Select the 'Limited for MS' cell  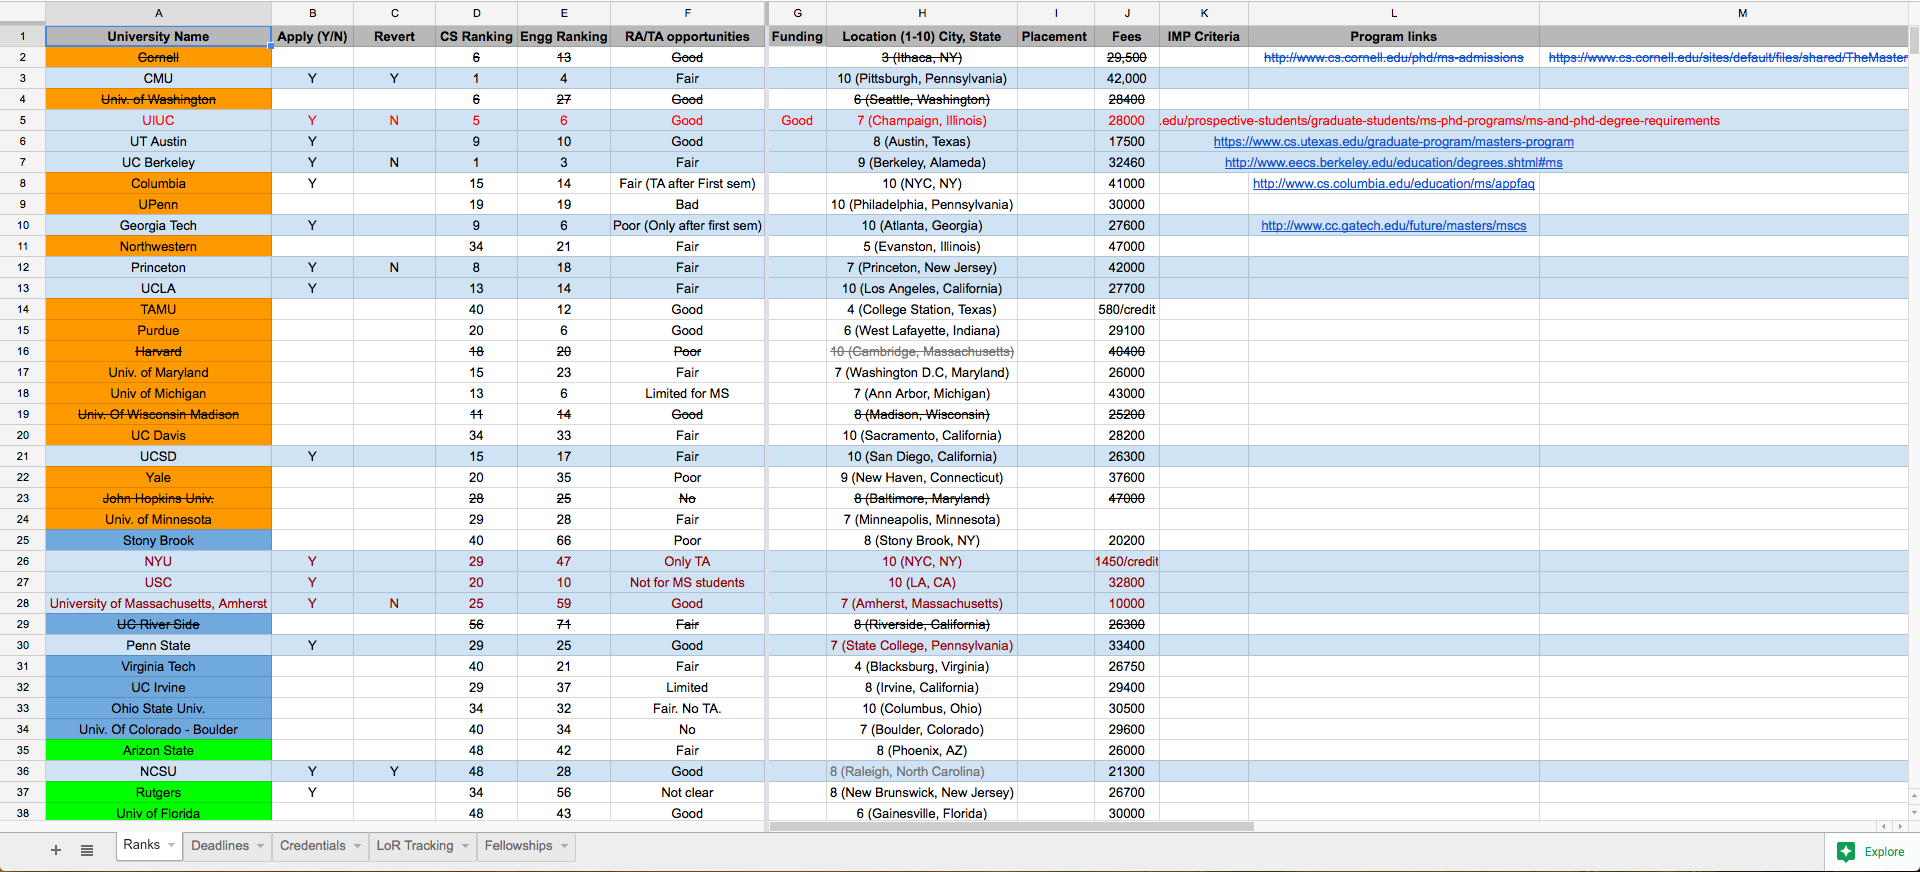[687, 394]
